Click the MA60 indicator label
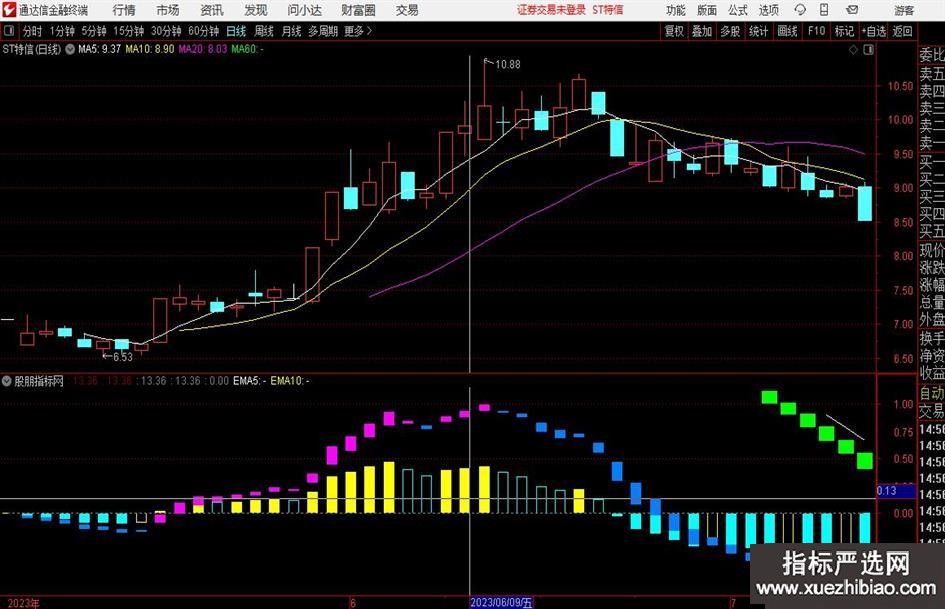Viewport: 945px width, 609px height. pyautogui.click(x=247, y=49)
